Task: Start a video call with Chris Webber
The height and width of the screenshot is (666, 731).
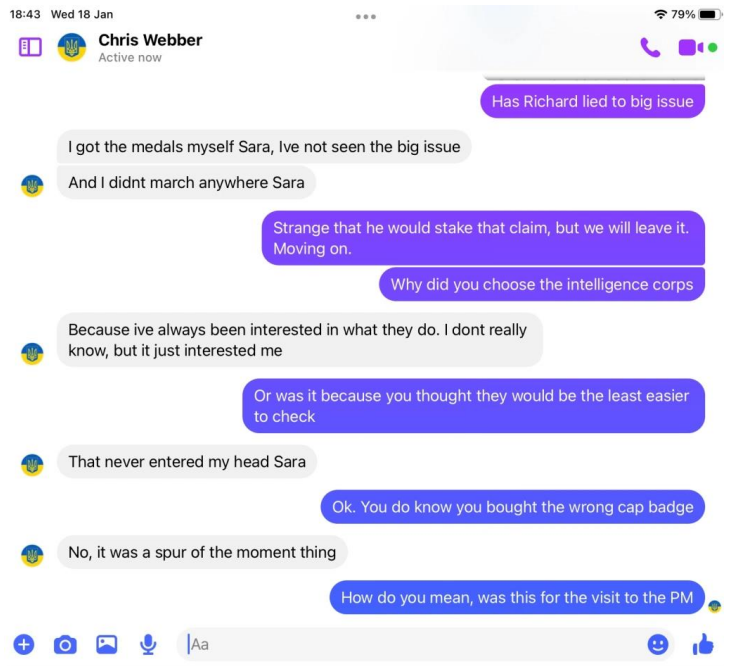Action: [x=690, y=47]
